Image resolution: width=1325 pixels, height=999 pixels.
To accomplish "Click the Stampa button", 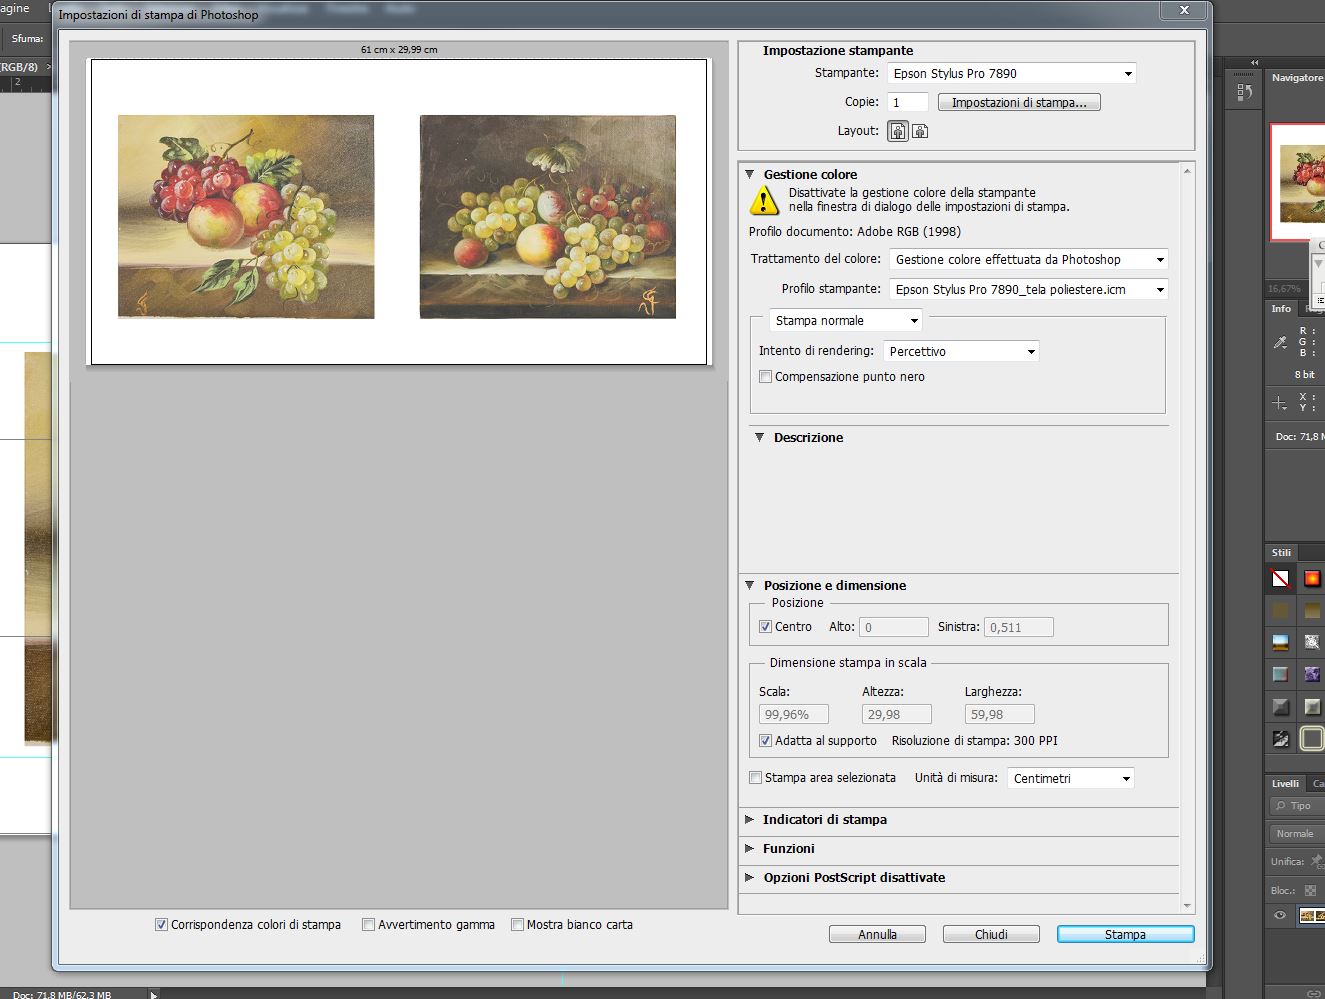I will pyautogui.click(x=1125, y=935).
